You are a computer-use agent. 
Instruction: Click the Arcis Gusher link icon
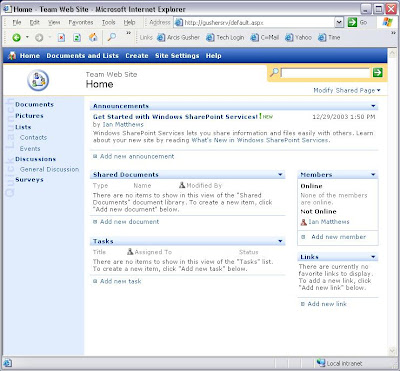click(161, 38)
